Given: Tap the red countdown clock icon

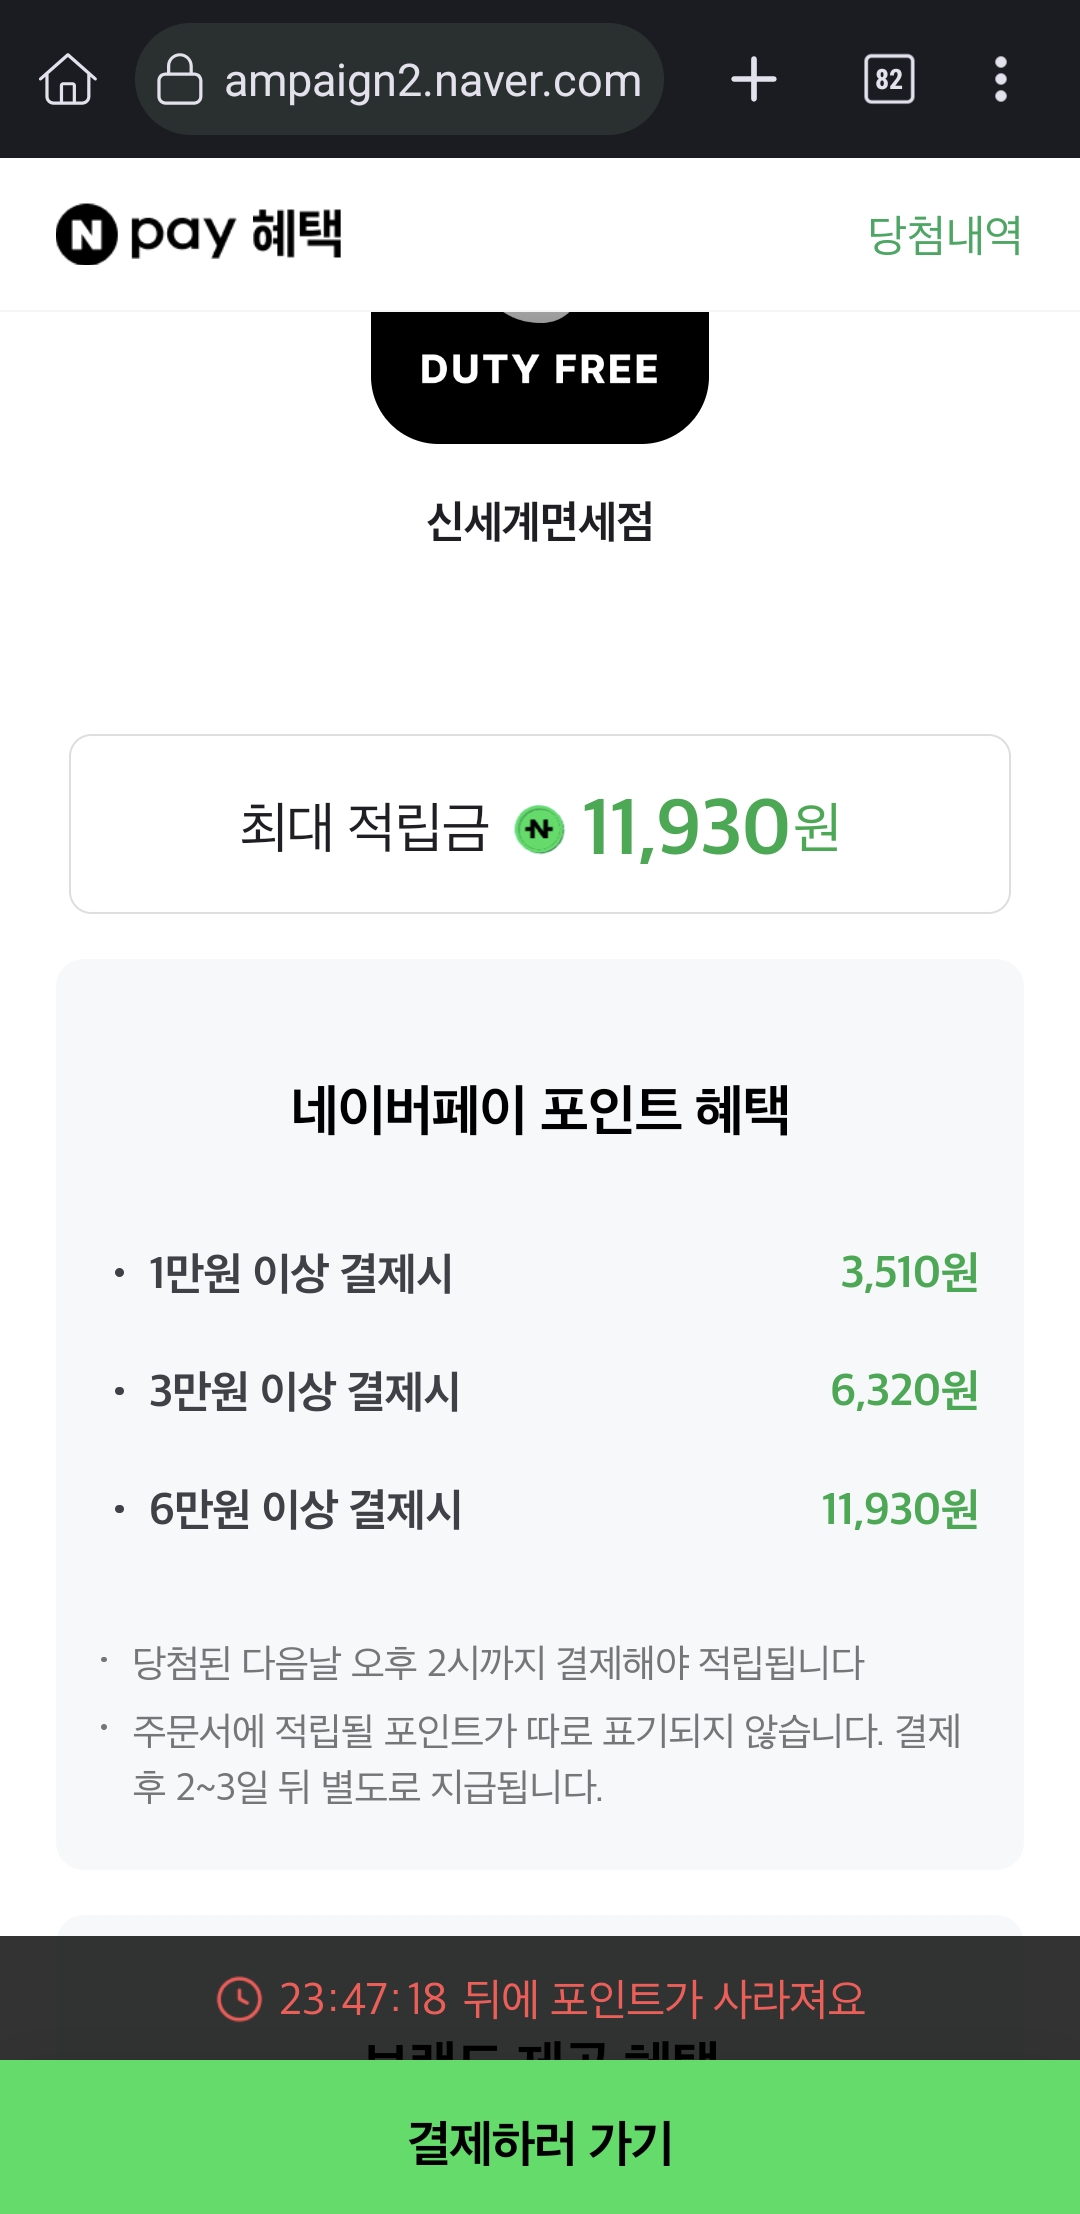Looking at the screenshot, I should click(x=239, y=1999).
